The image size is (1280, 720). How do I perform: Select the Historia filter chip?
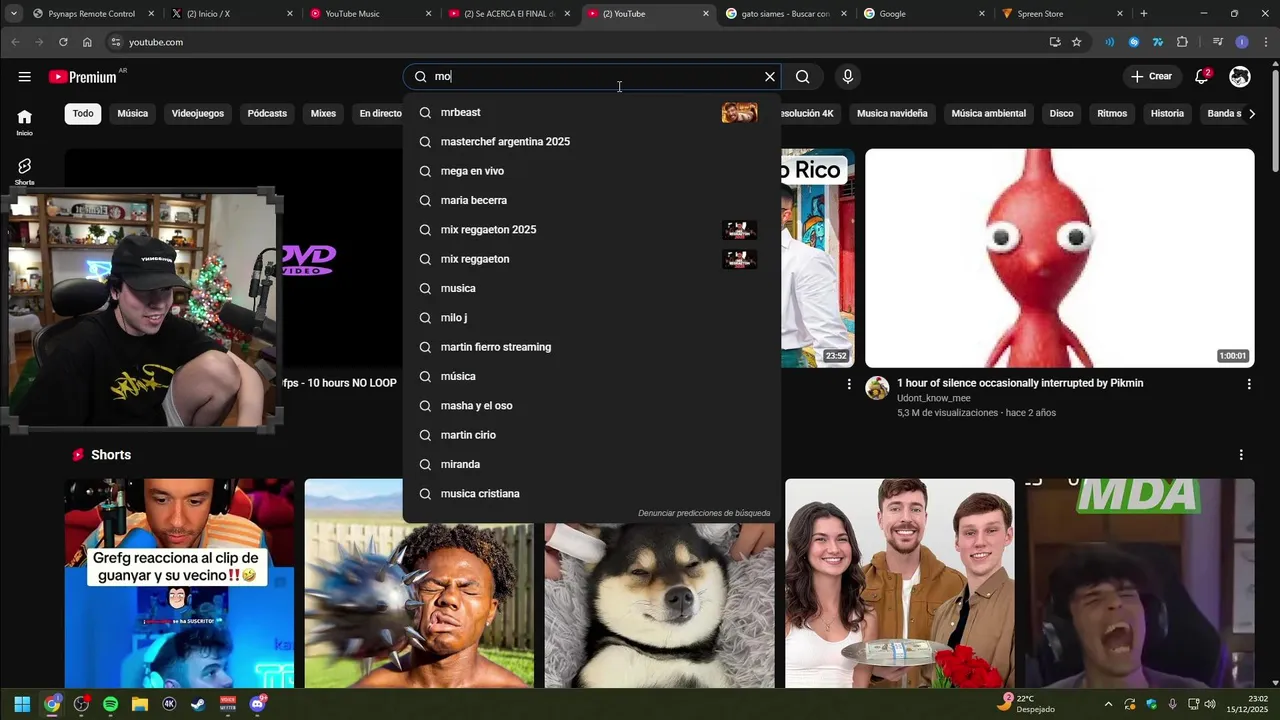tap(1167, 113)
